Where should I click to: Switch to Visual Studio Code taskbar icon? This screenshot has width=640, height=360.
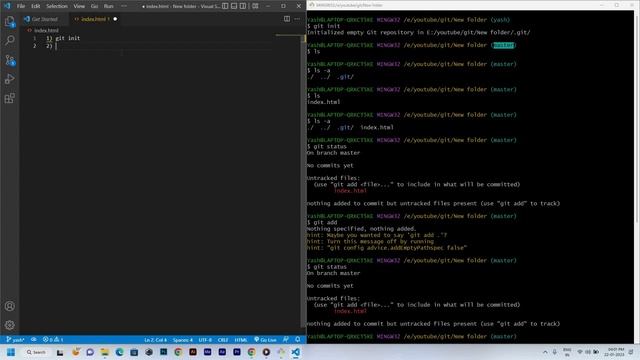(296, 352)
